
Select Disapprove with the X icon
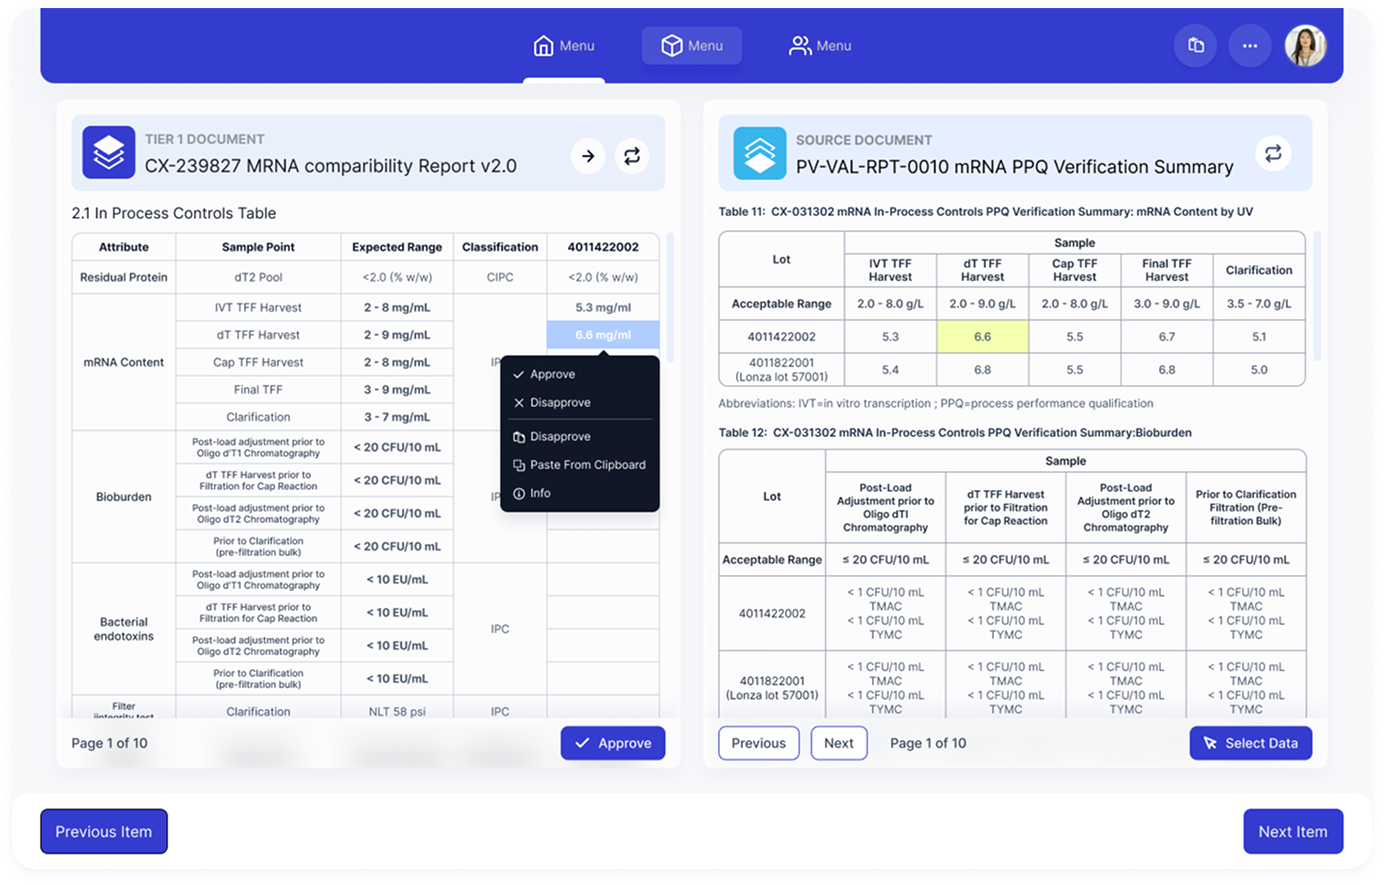(x=560, y=402)
